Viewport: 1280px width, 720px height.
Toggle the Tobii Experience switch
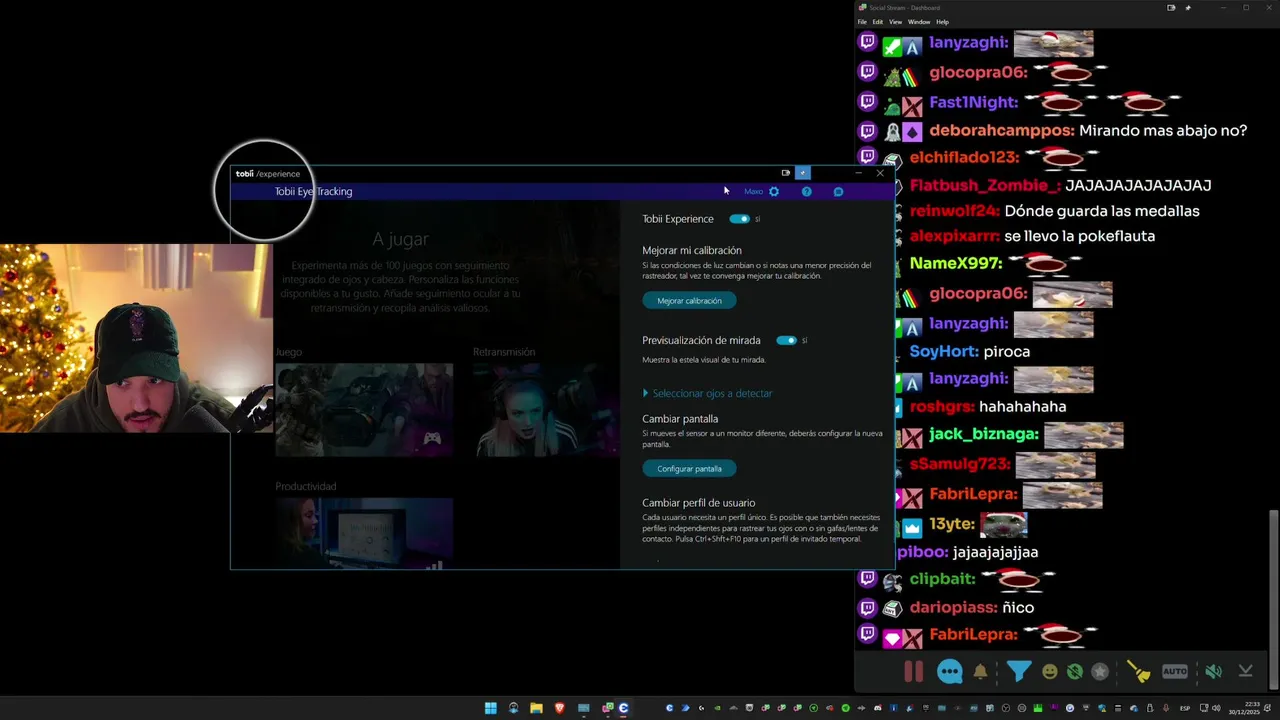739,219
